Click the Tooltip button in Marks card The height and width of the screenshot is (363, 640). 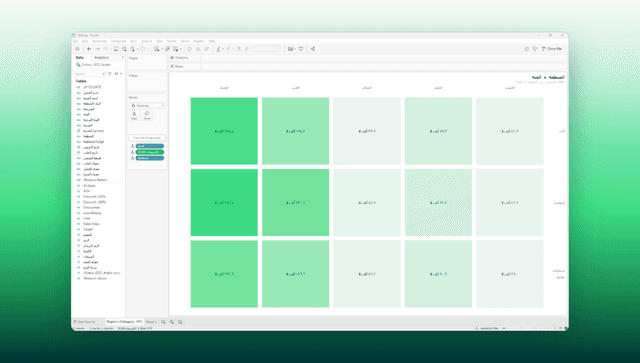[x=147, y=115]
